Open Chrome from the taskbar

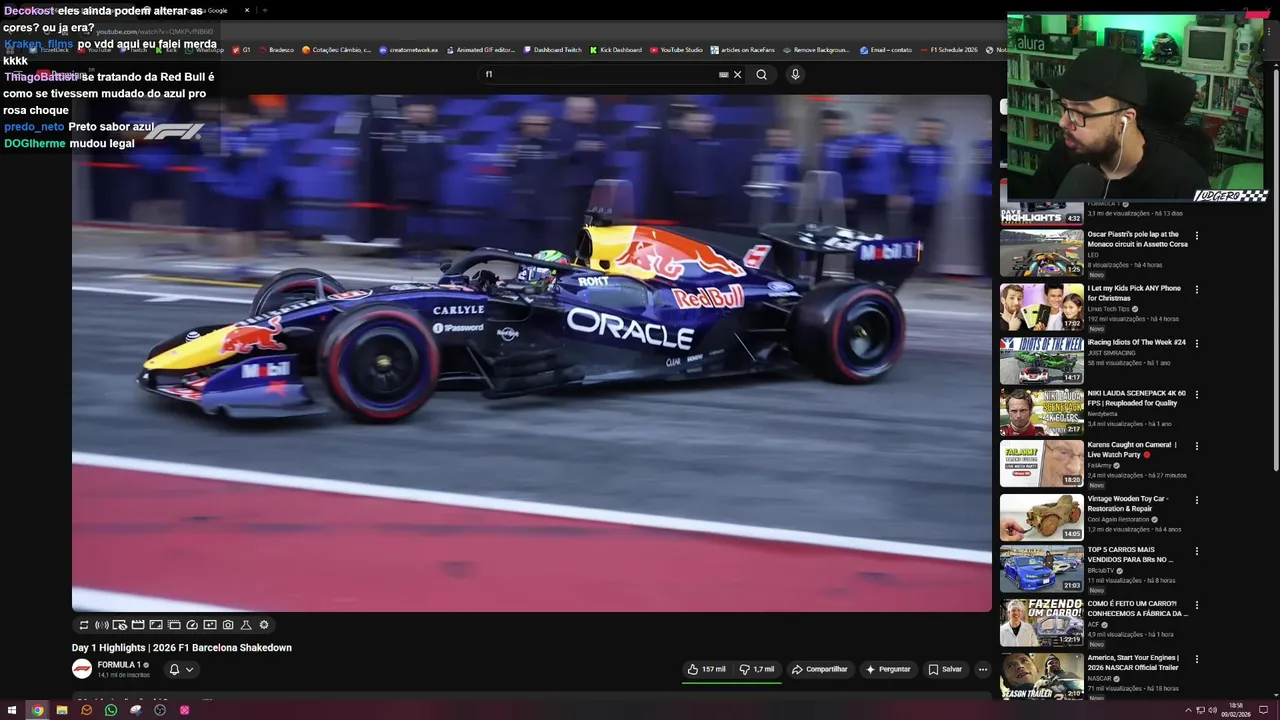(37, 710)
